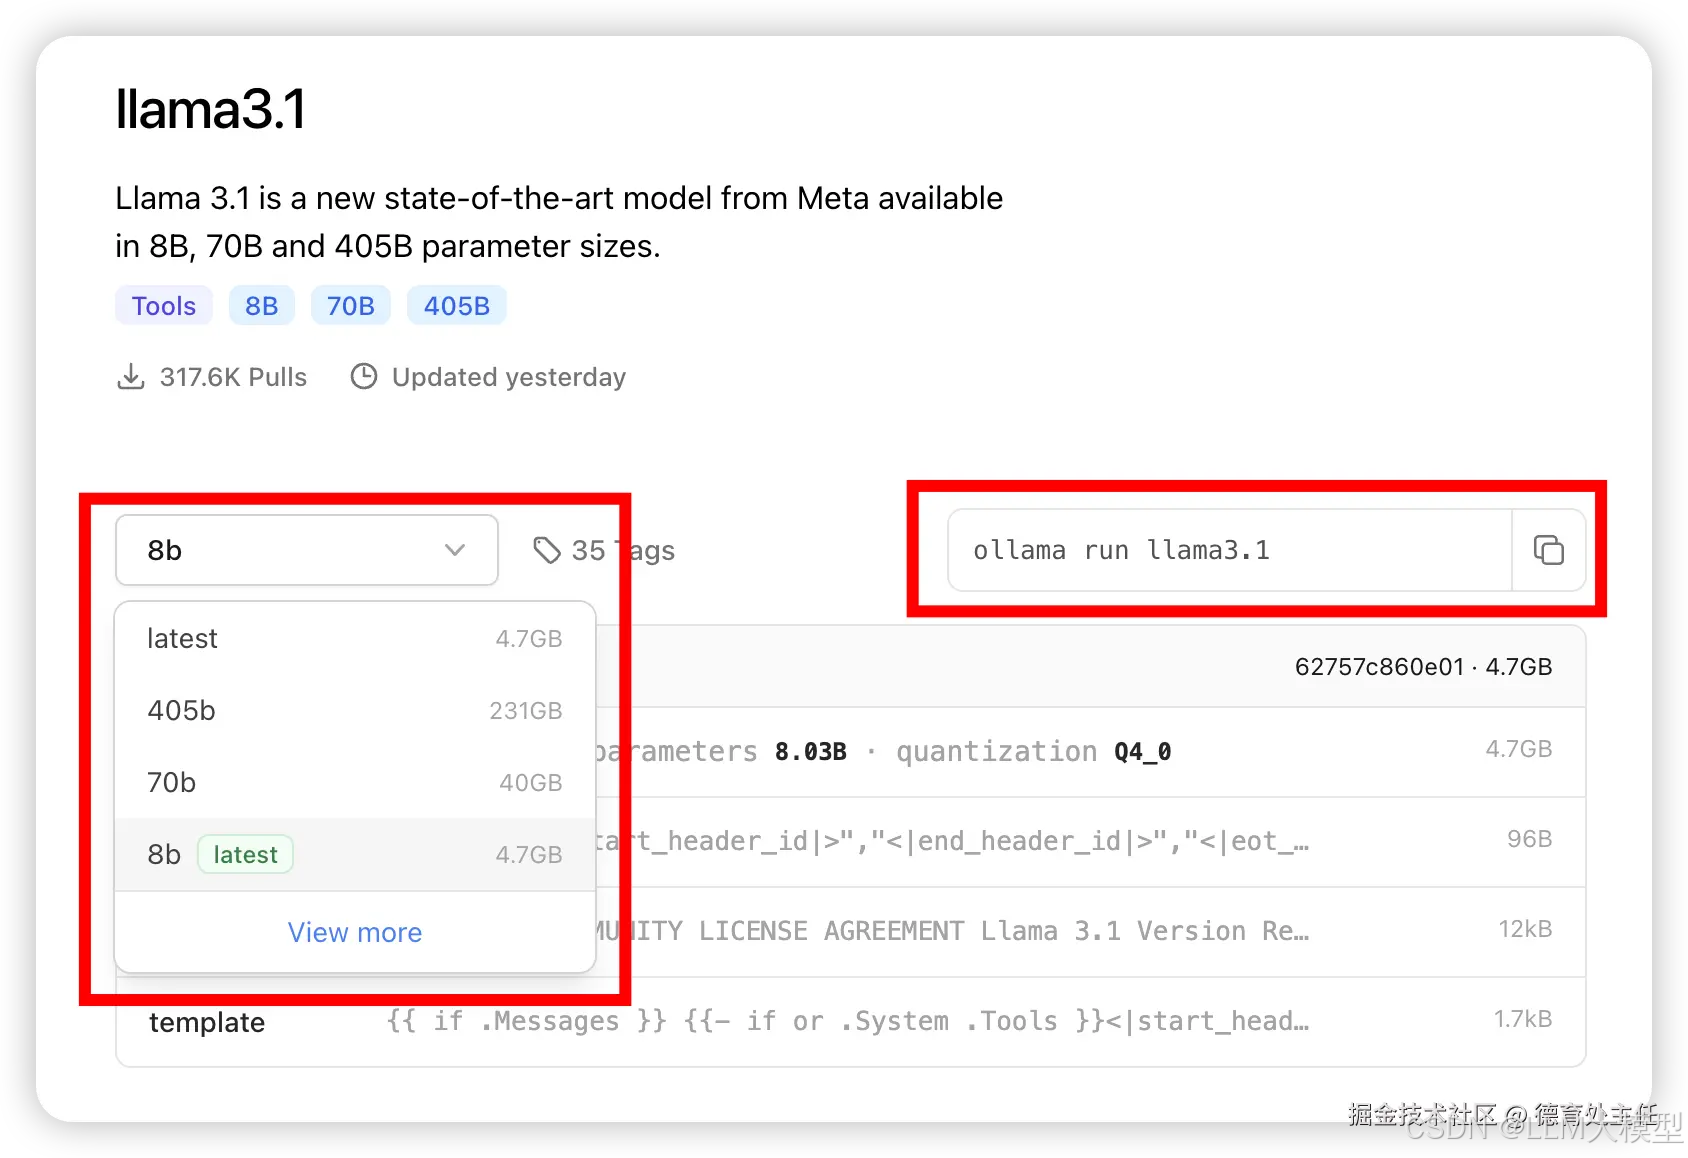
Task: Click the 8B parameter badge
Action: coord(261,305)
